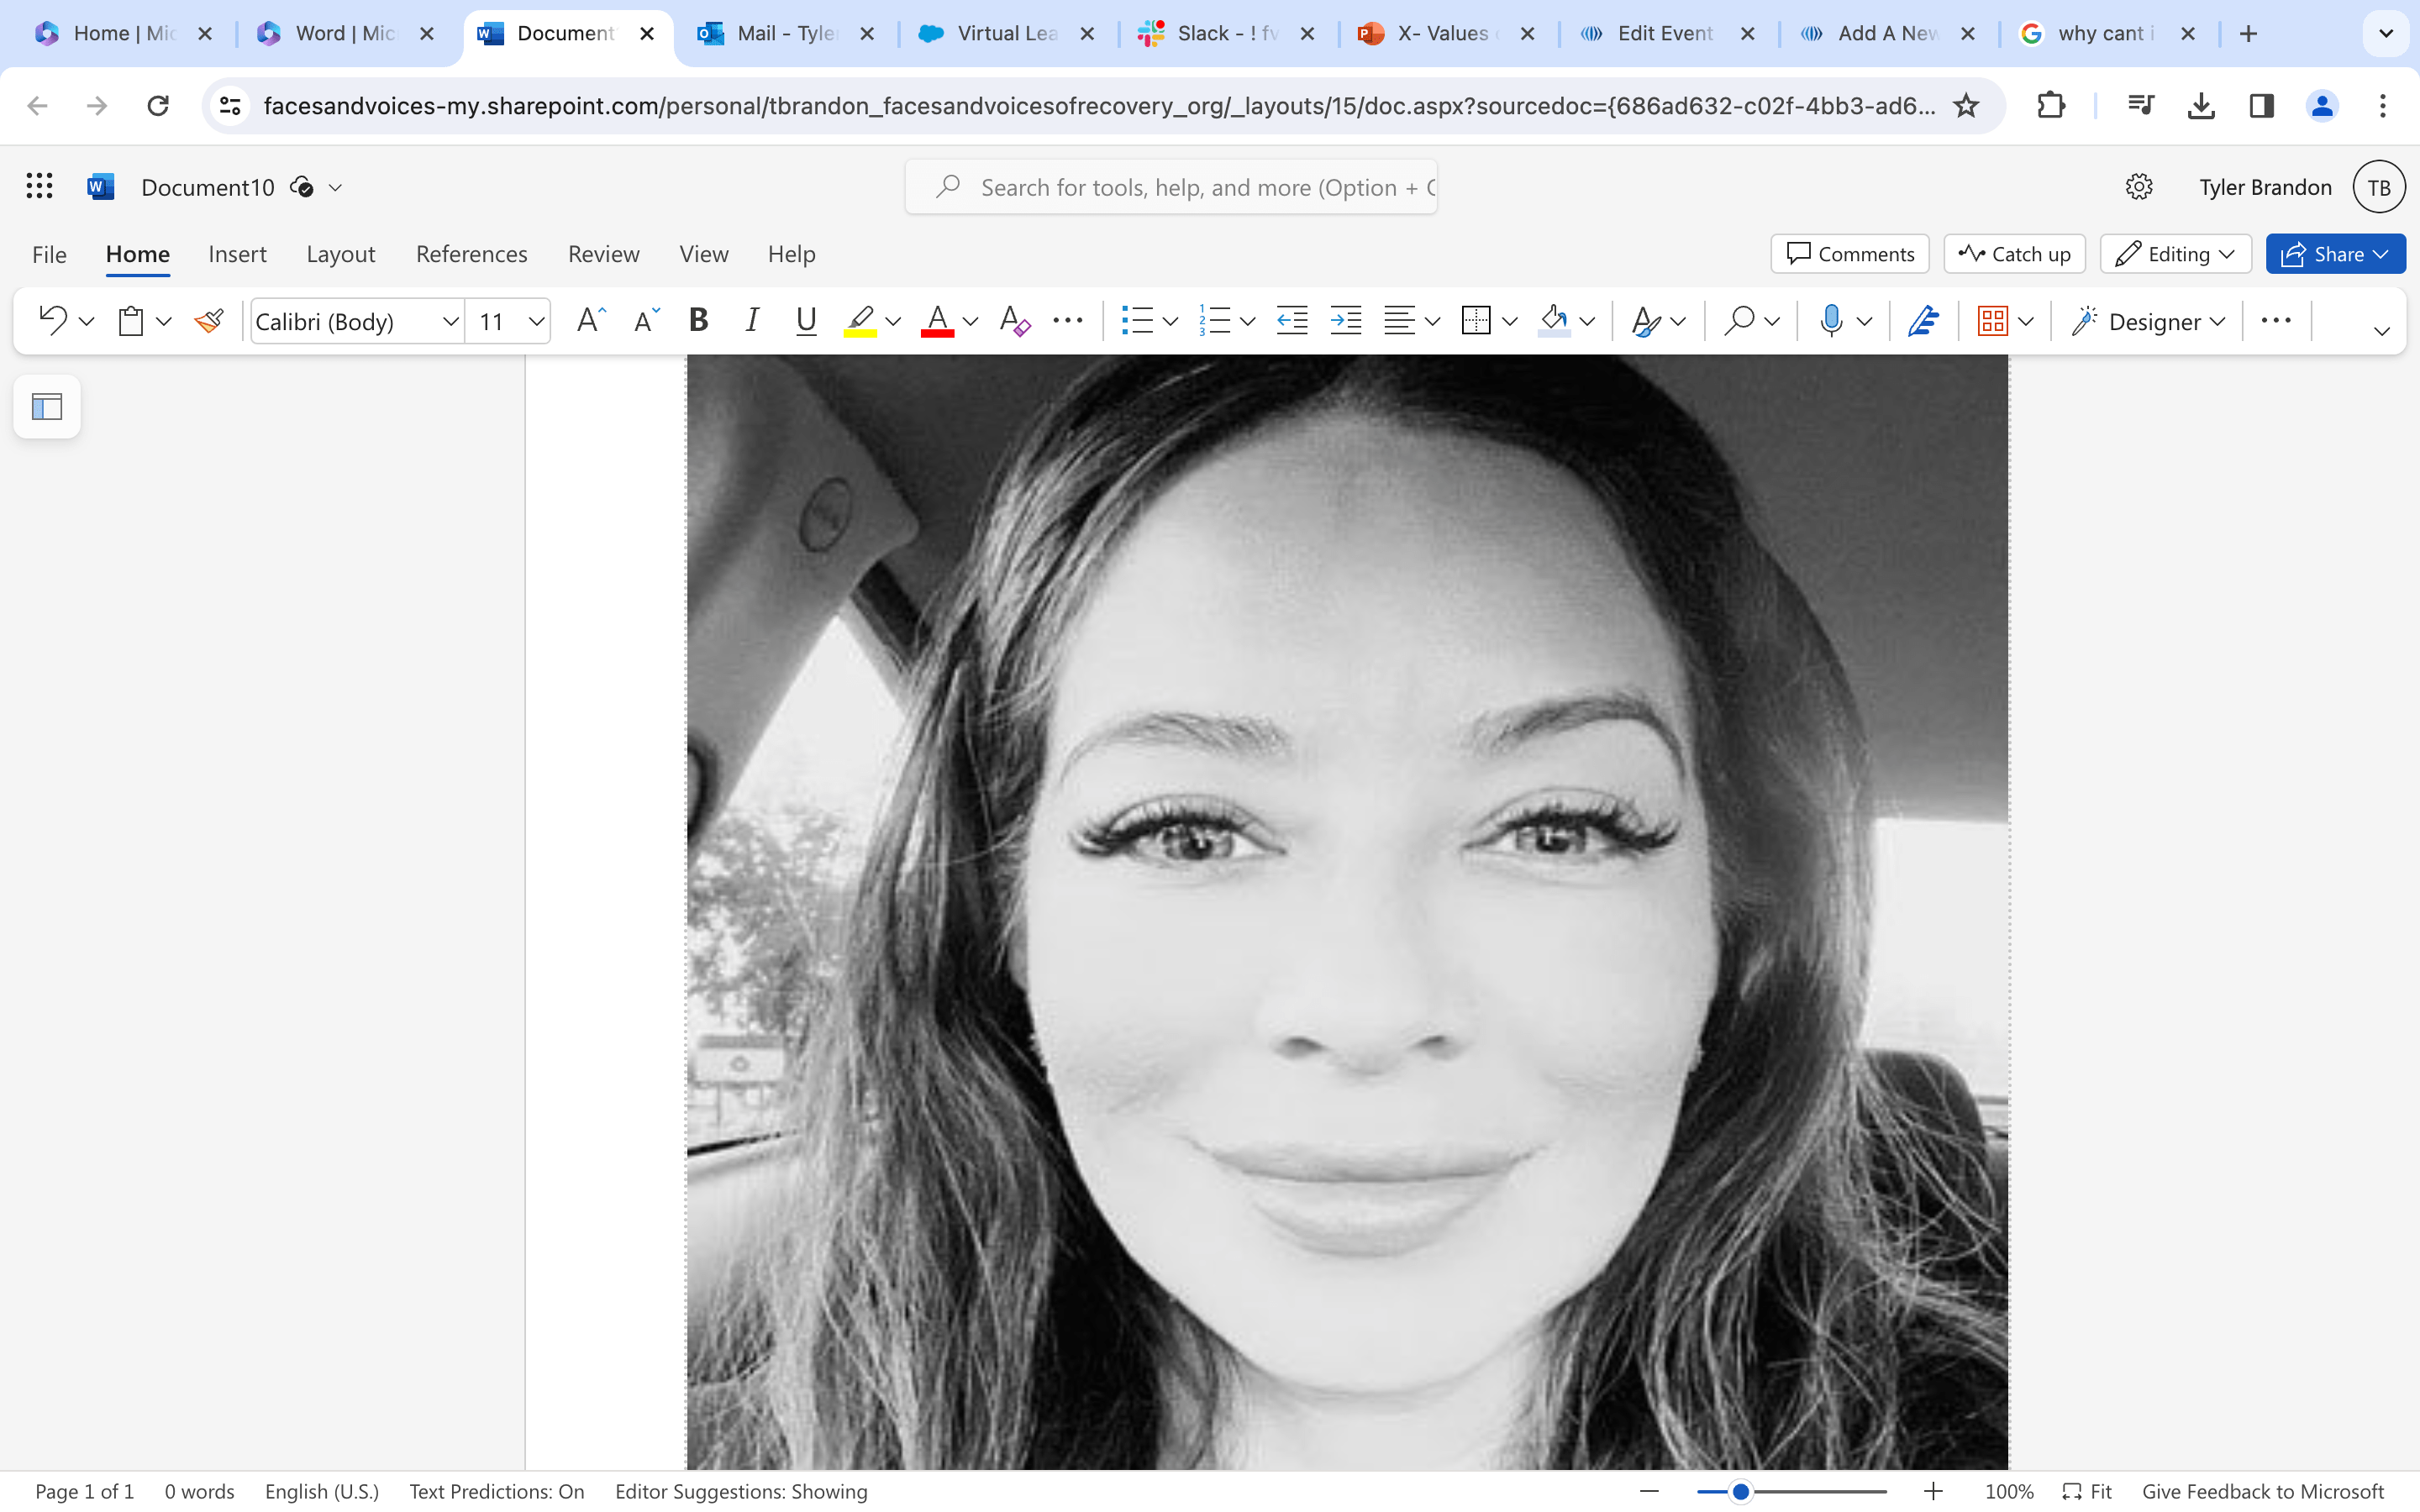Click the zoom slider handle

click(x=1740, y=1491)
